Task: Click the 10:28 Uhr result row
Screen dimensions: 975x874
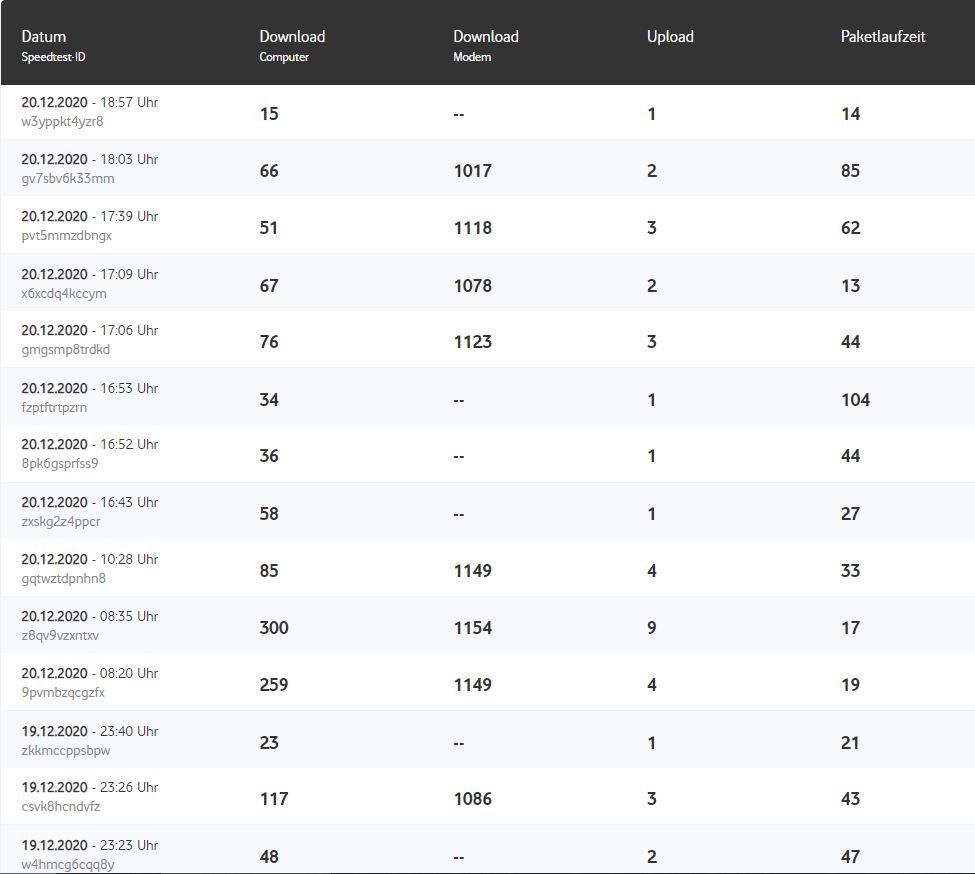Action: pos(89,560)
